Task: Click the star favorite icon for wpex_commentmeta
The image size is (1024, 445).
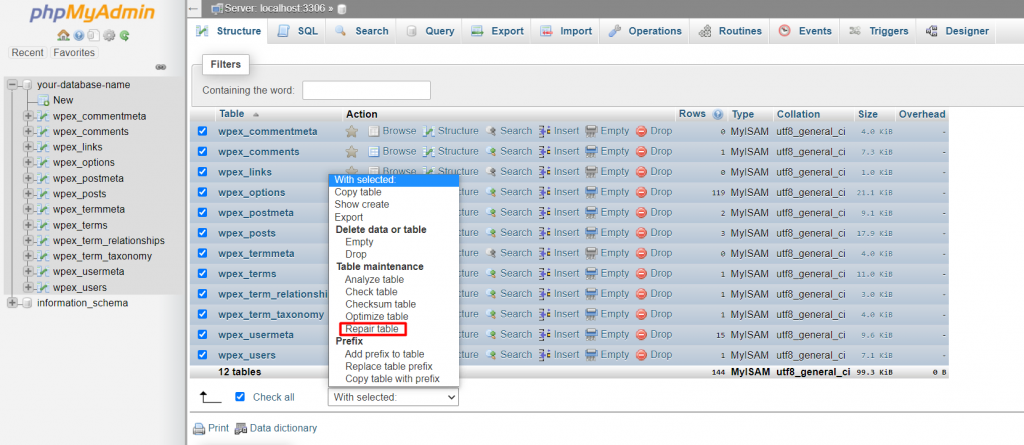Action: pyautogui.click(x=352, y=131)
